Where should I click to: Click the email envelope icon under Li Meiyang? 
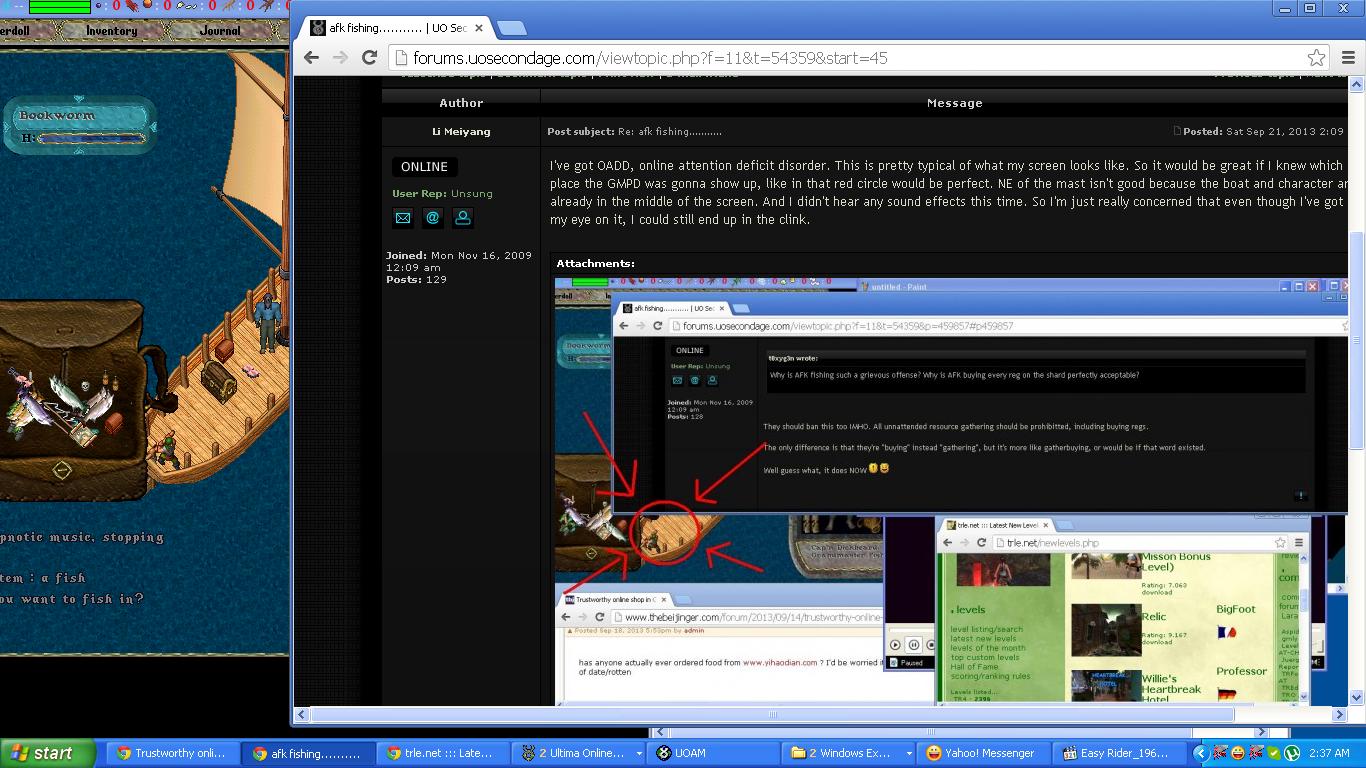[403, 218]
